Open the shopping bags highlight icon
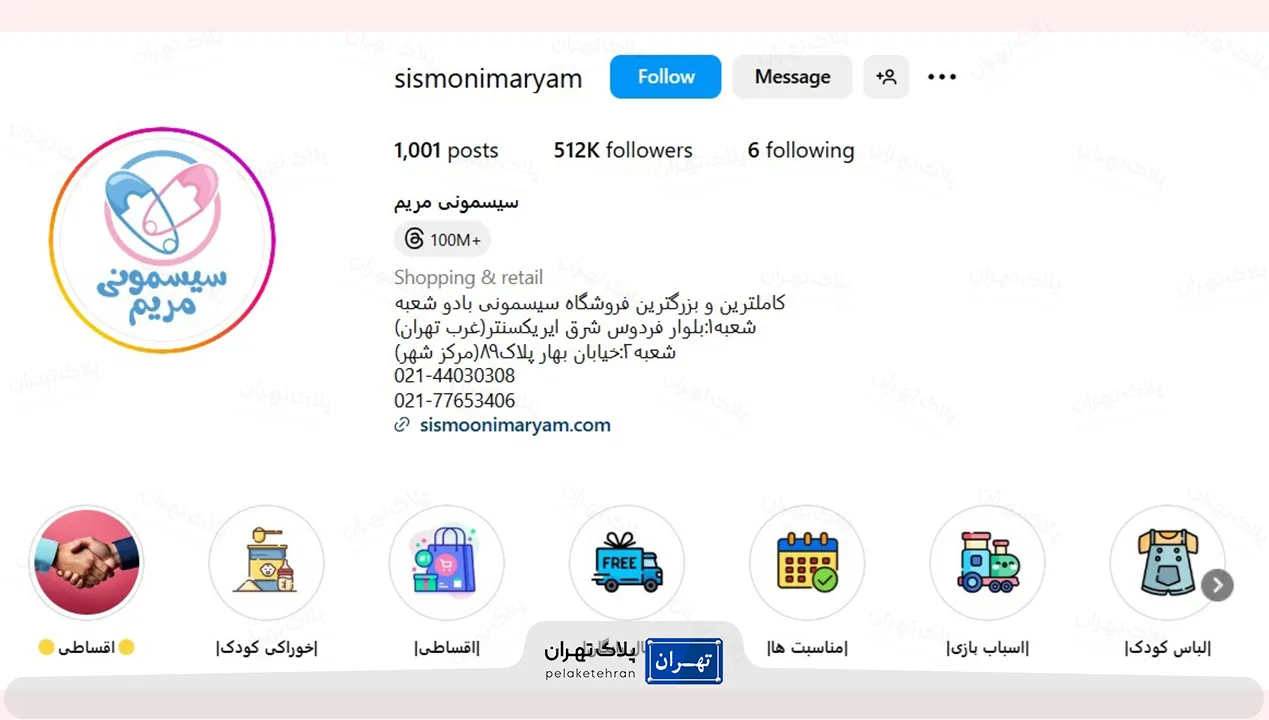 point(446,563)
